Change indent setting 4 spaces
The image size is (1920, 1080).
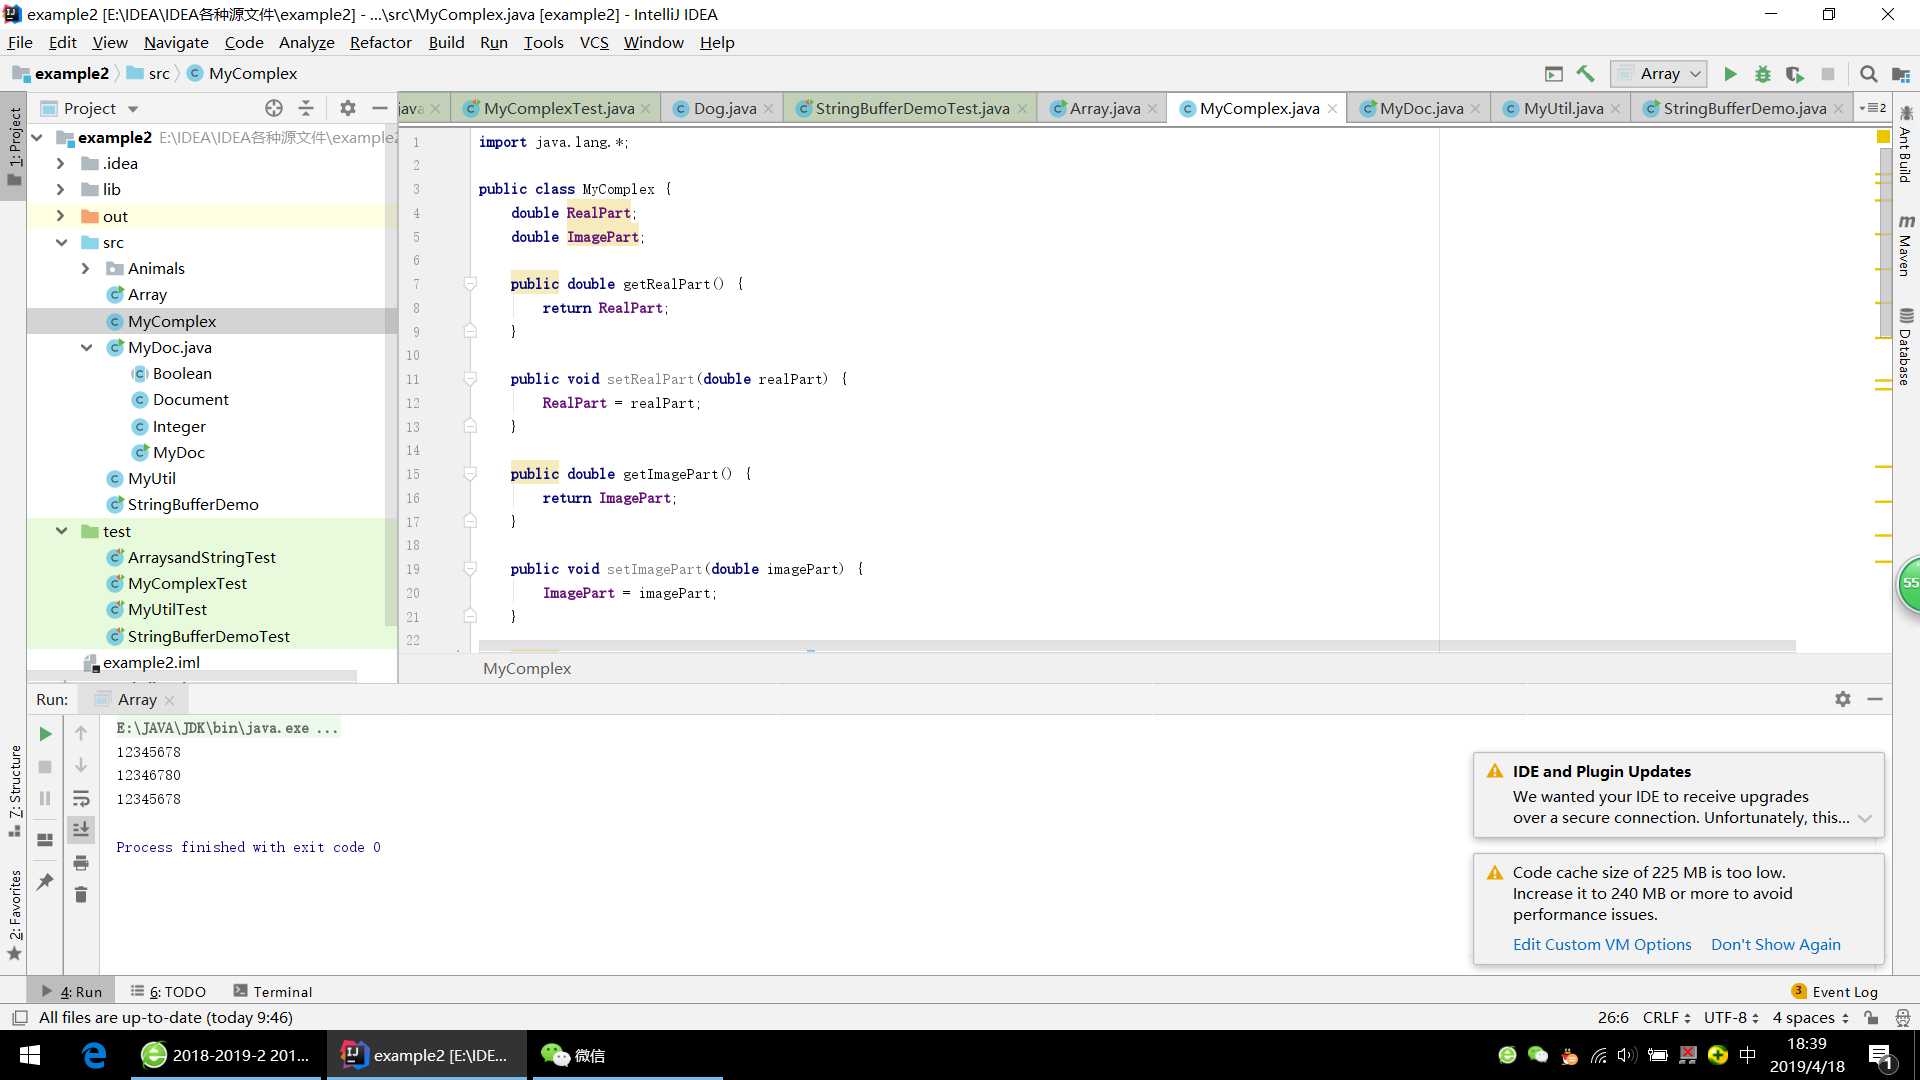1811,1017
